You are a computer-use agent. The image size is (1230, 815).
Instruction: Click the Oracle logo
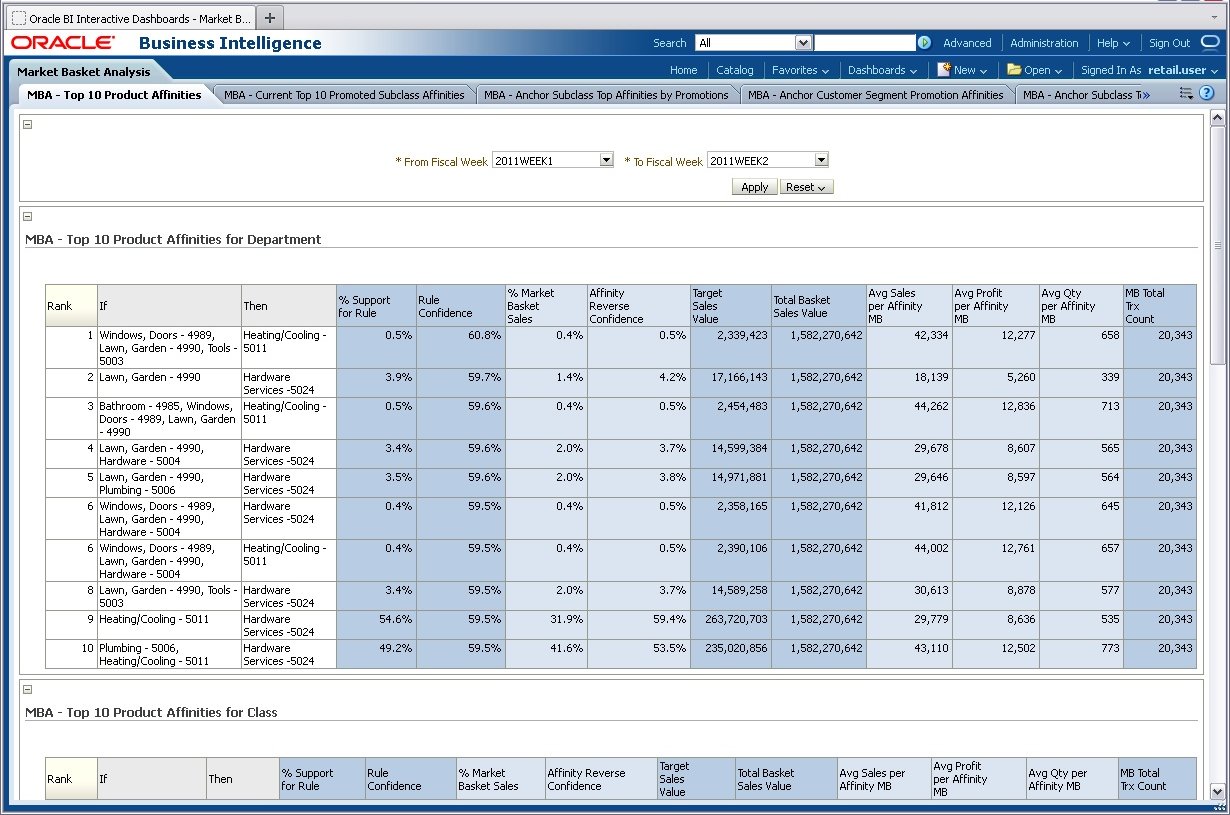pos(62,42)
